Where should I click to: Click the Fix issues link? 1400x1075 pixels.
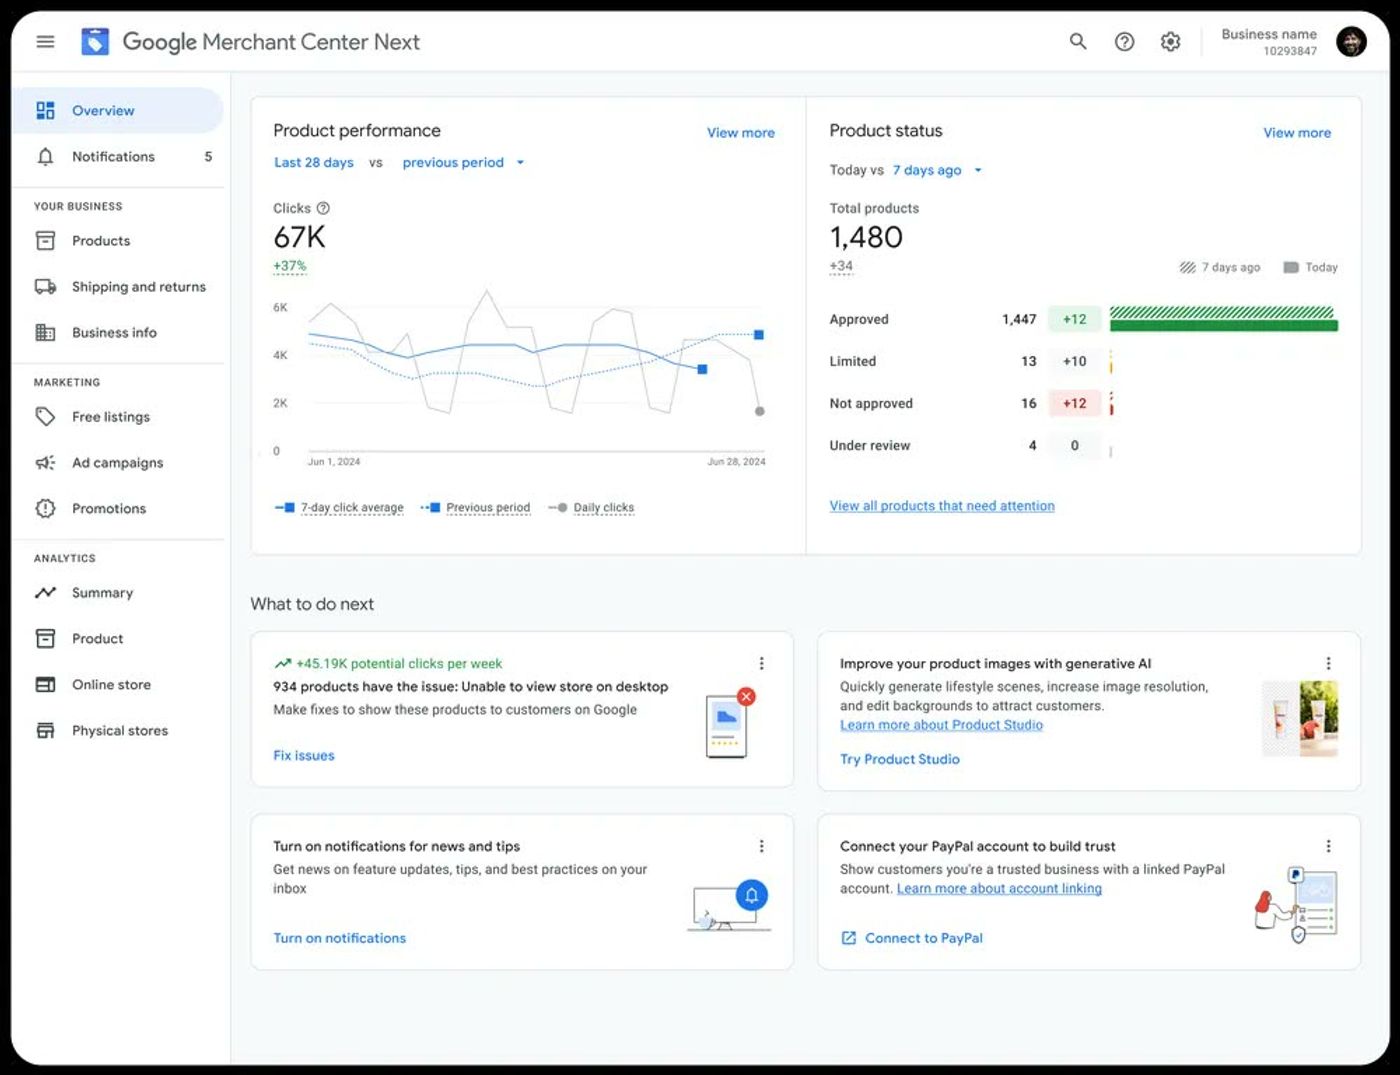304,756
